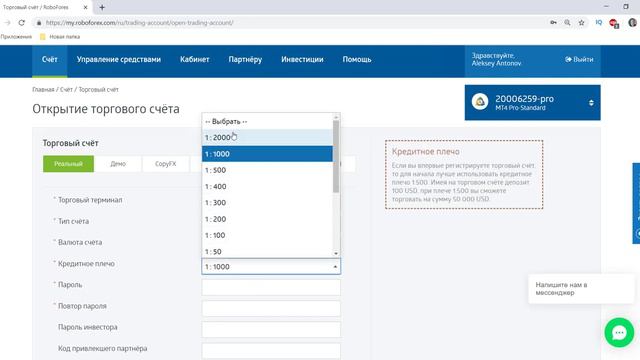Switch to the Демо account tab

click(x=118, y=164)
